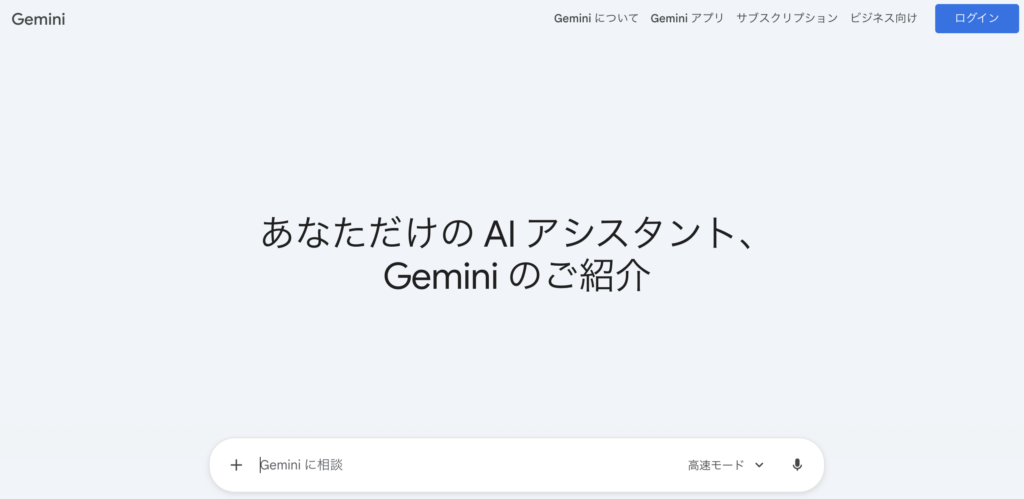Image resolution: width=1024 pixels, height=499 pixels.
Task: Start voice input with the microphone icon
Action: tap(797, 465)
